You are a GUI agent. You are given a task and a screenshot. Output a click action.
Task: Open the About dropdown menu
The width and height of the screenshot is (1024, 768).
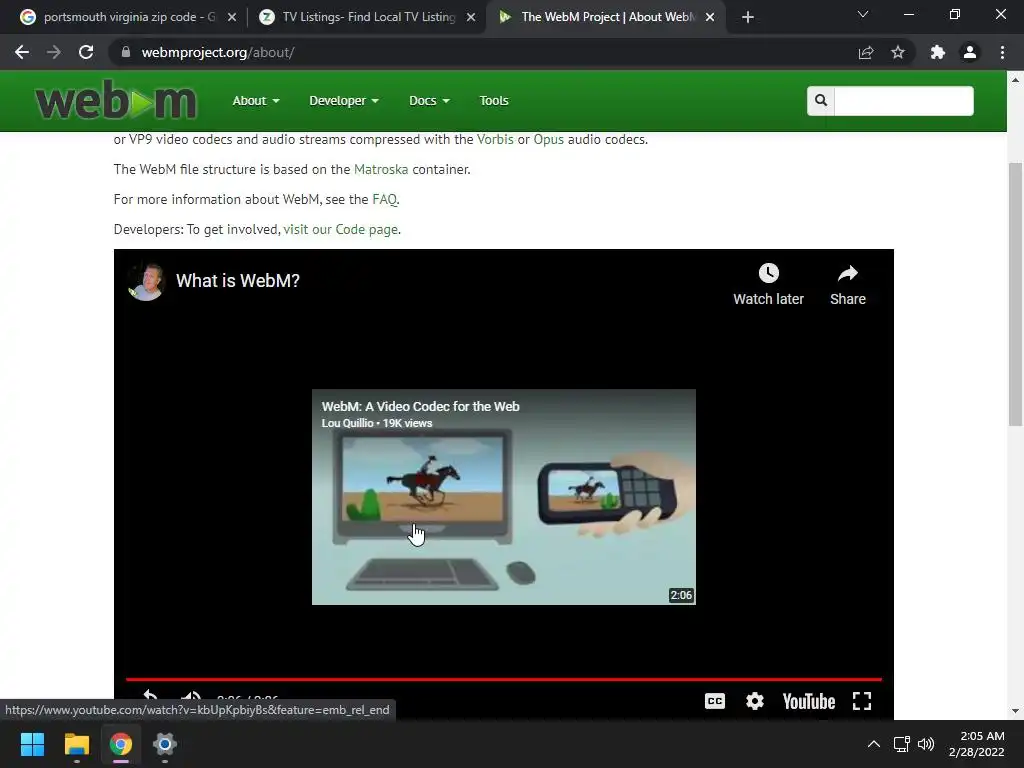point(256,101)
